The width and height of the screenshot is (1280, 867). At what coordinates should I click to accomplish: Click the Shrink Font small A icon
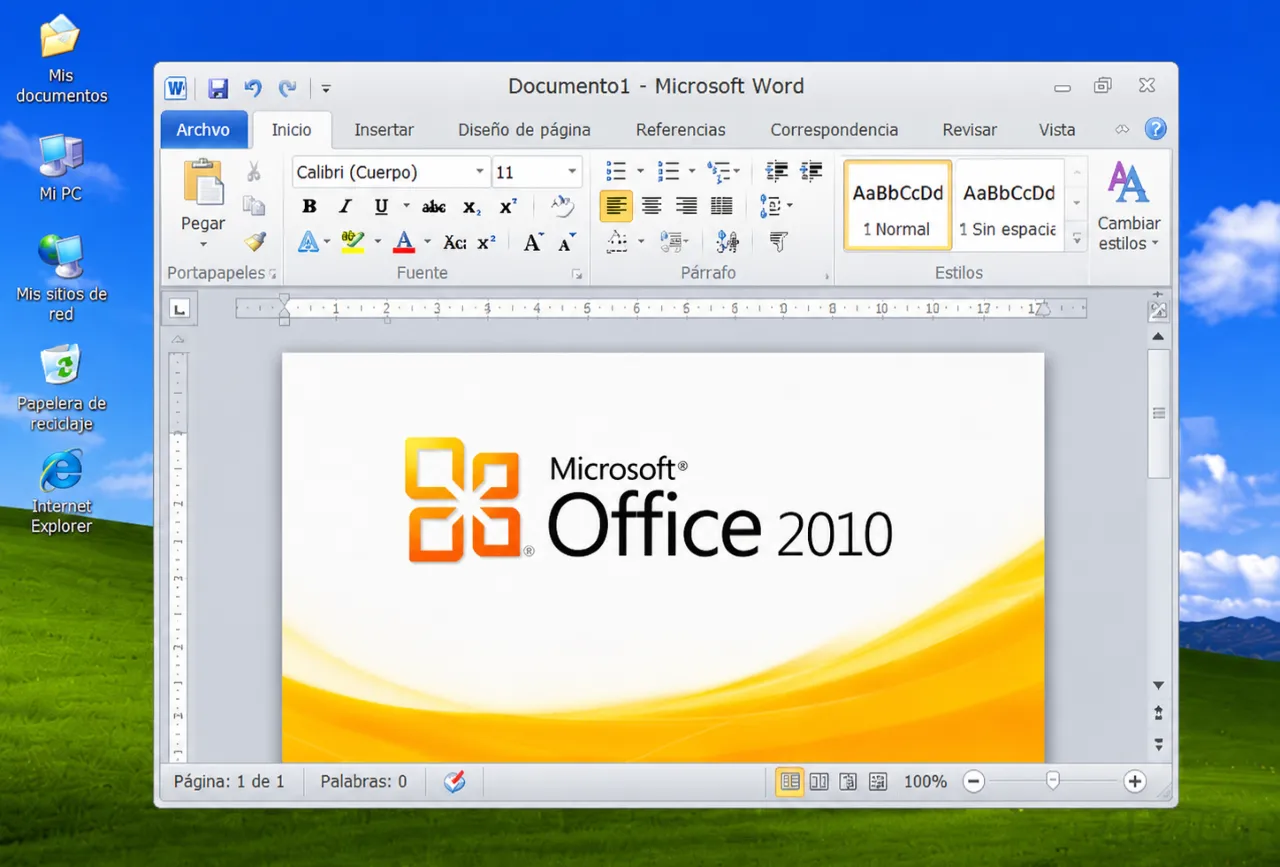(x=567, y=242)
